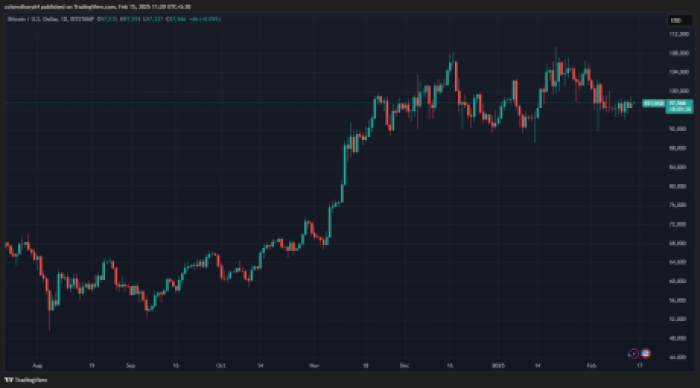Click the 76,000 price scale label

[678, 205]
